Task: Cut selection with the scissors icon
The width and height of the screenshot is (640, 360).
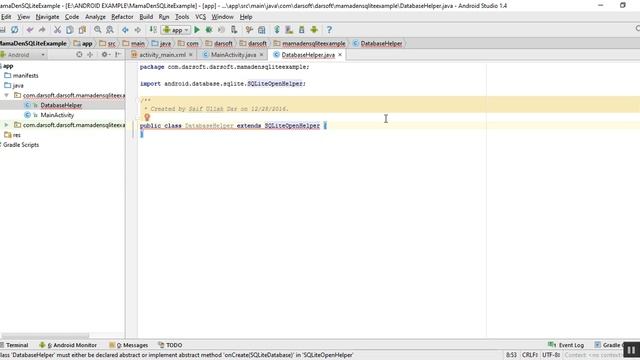Action: click(57, 30)
